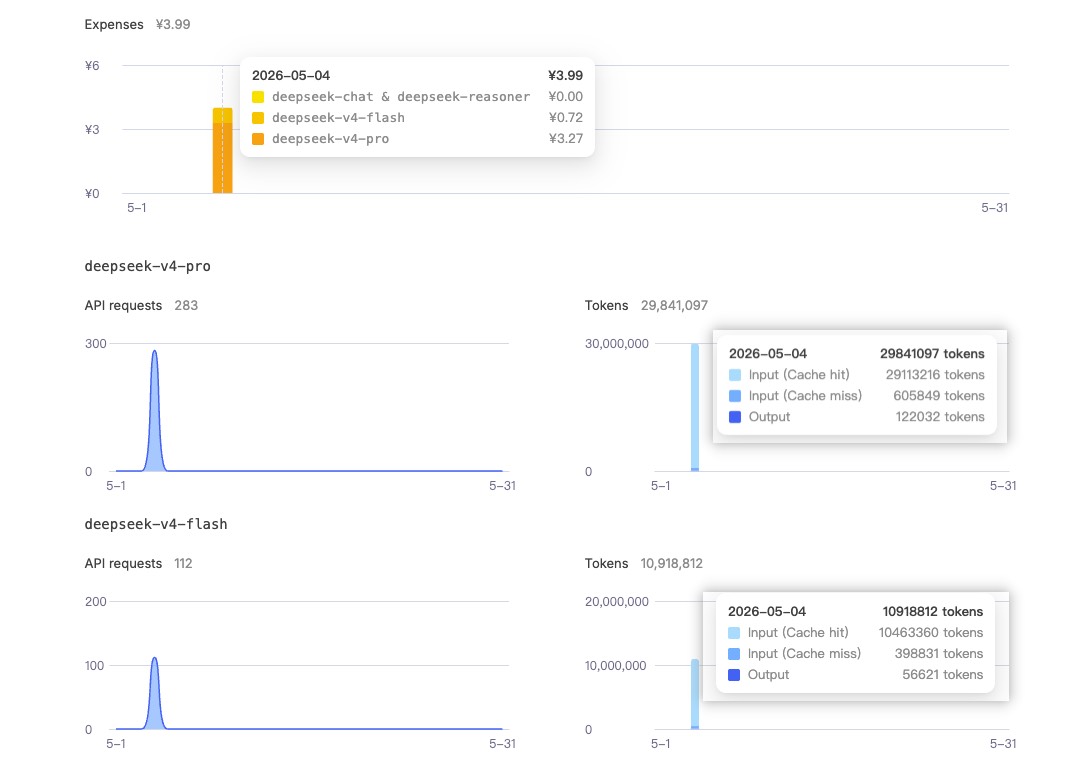Click the Cache miss value 605849 tokens
This screenshot has height=770, width=1079.
(939, 396)
